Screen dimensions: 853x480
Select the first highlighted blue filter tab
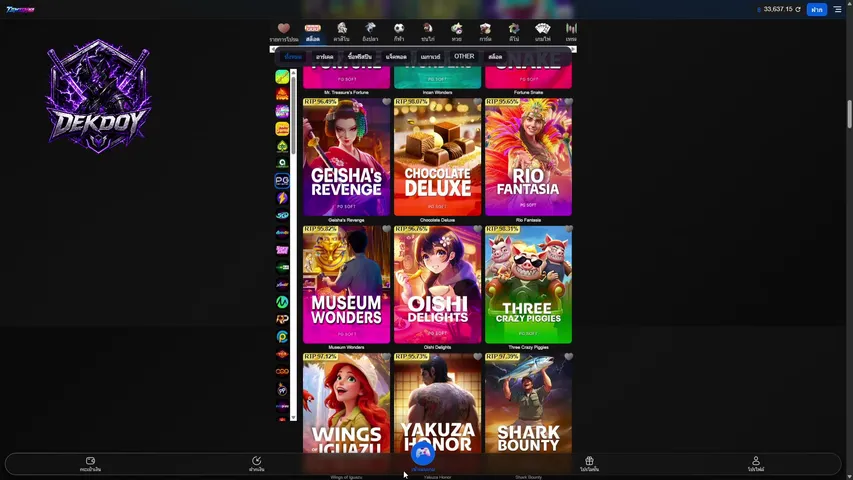[293, 57]
